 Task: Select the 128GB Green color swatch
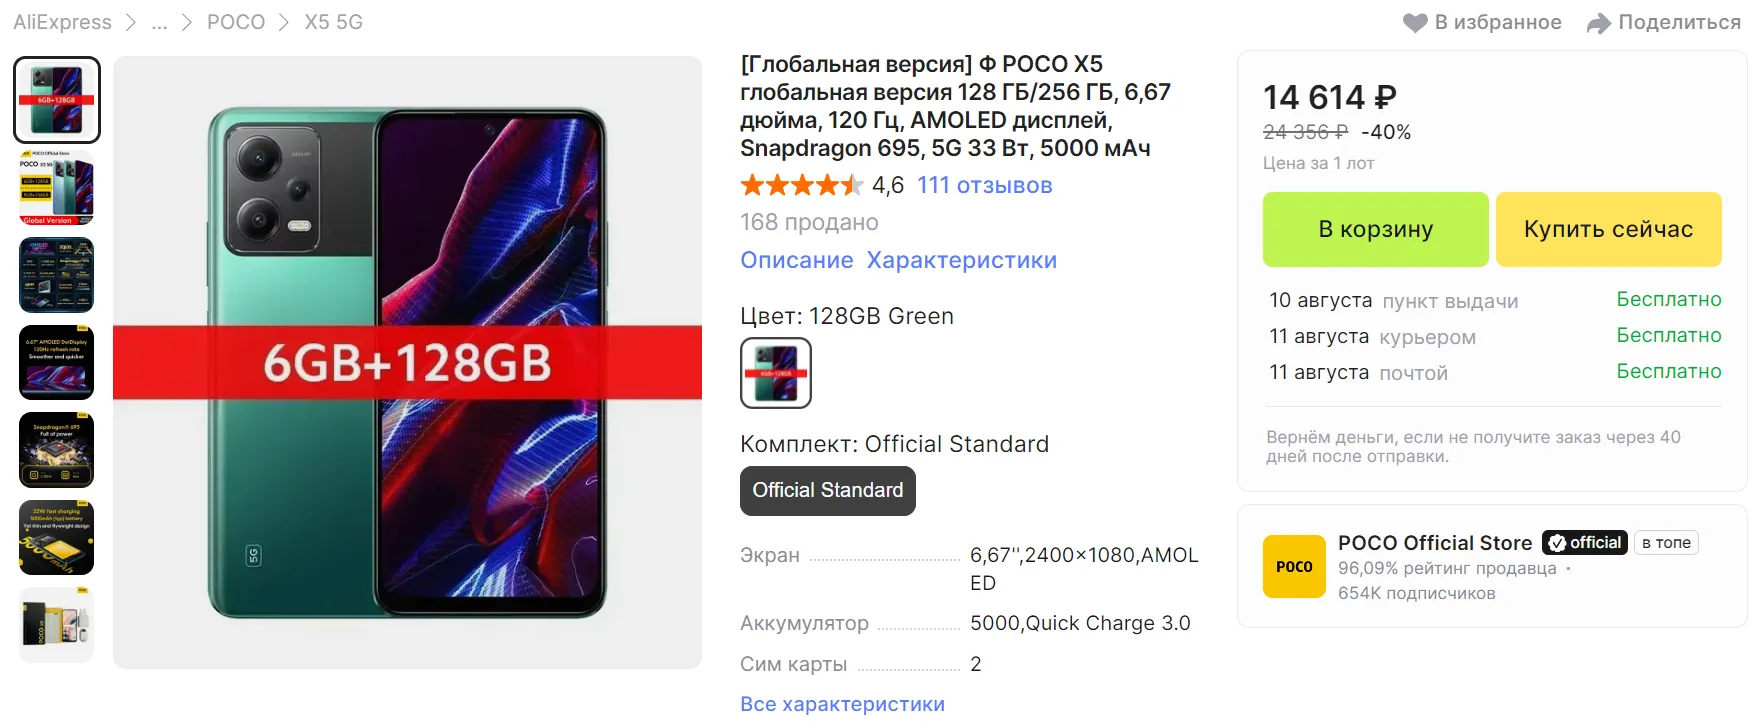pyautogui.click(x=776, y=373)
